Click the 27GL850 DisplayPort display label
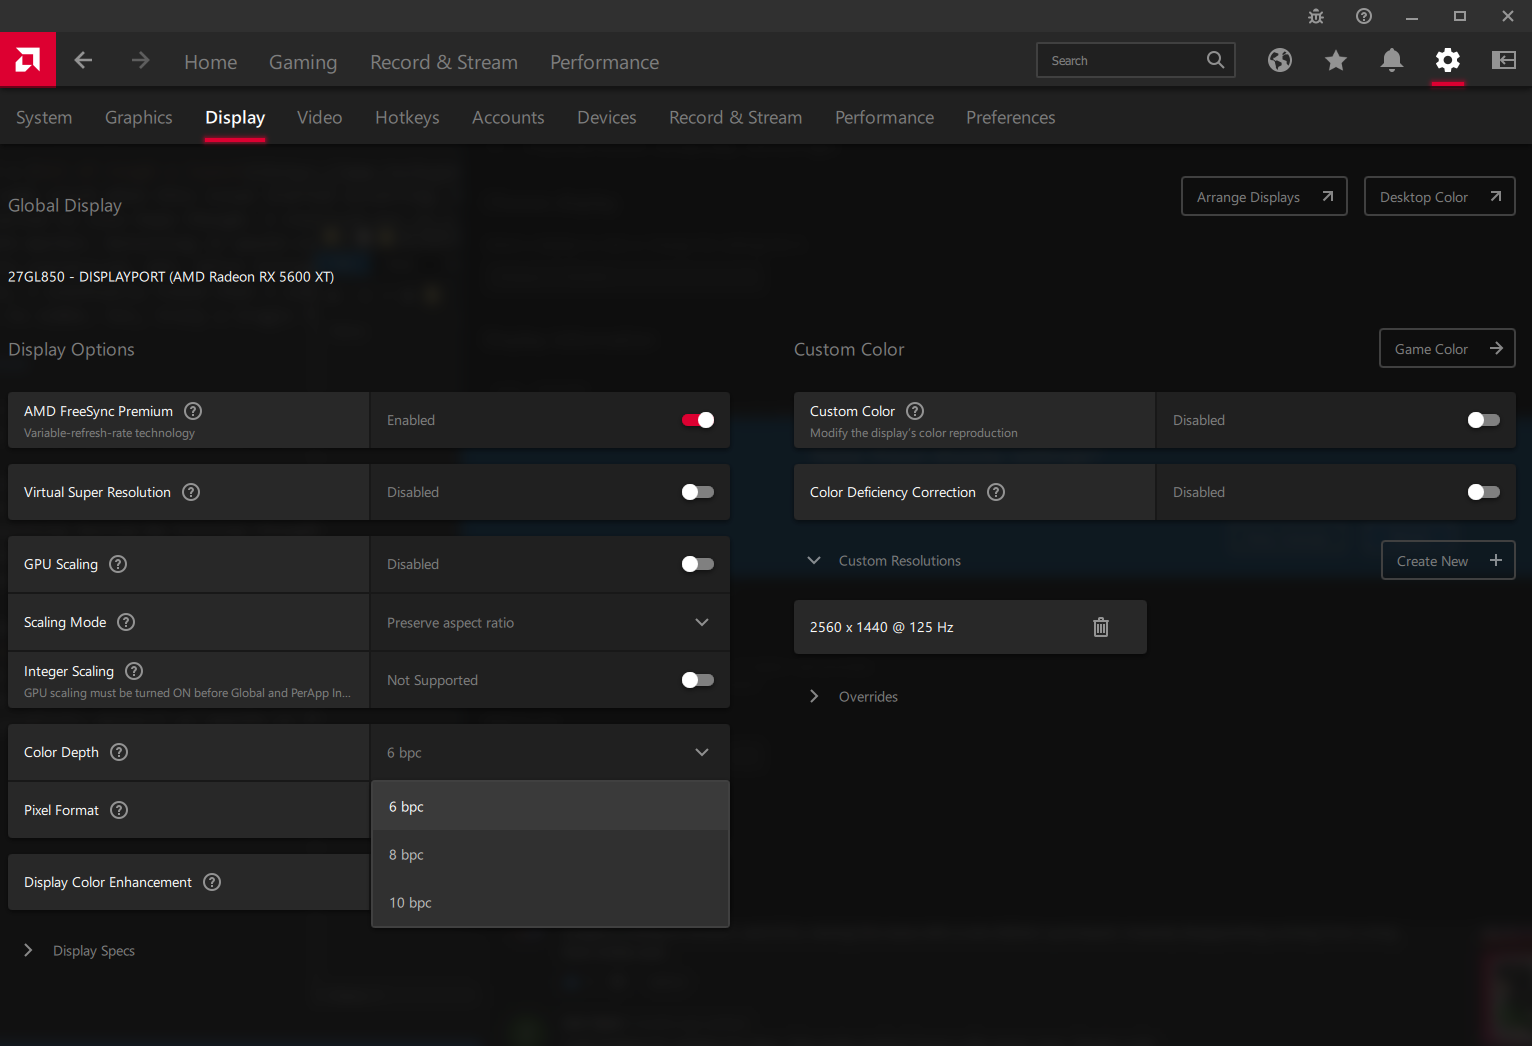 coord(171,276)
